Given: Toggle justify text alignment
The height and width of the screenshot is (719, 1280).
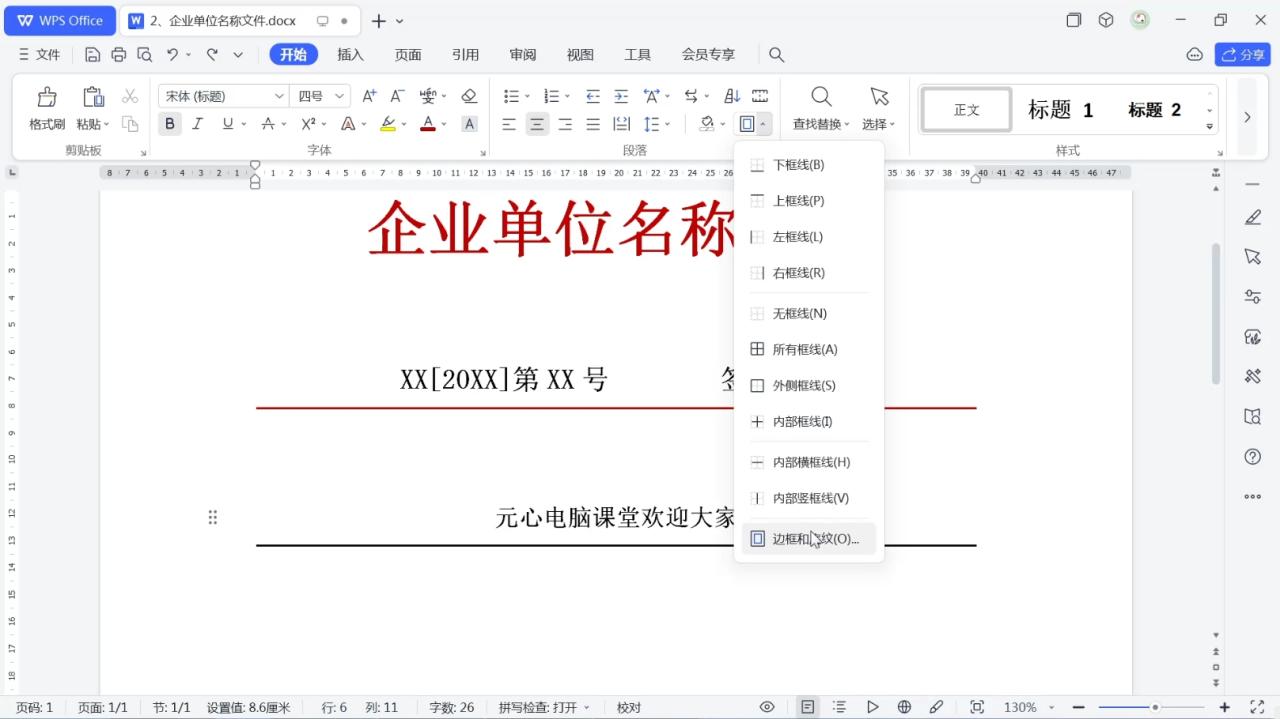Looking at the screenshot, I should click(x=593, y=124).
